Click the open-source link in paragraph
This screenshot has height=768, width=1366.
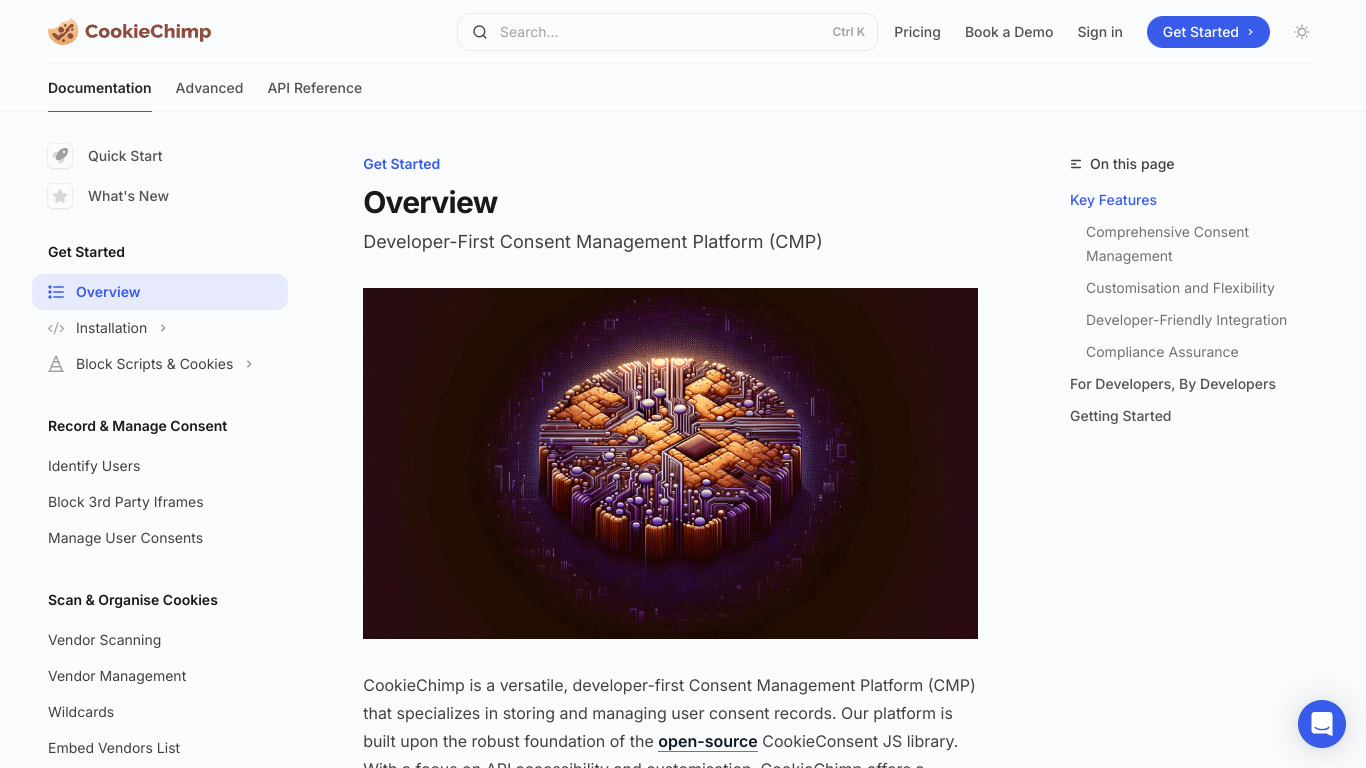pos(708,742)
